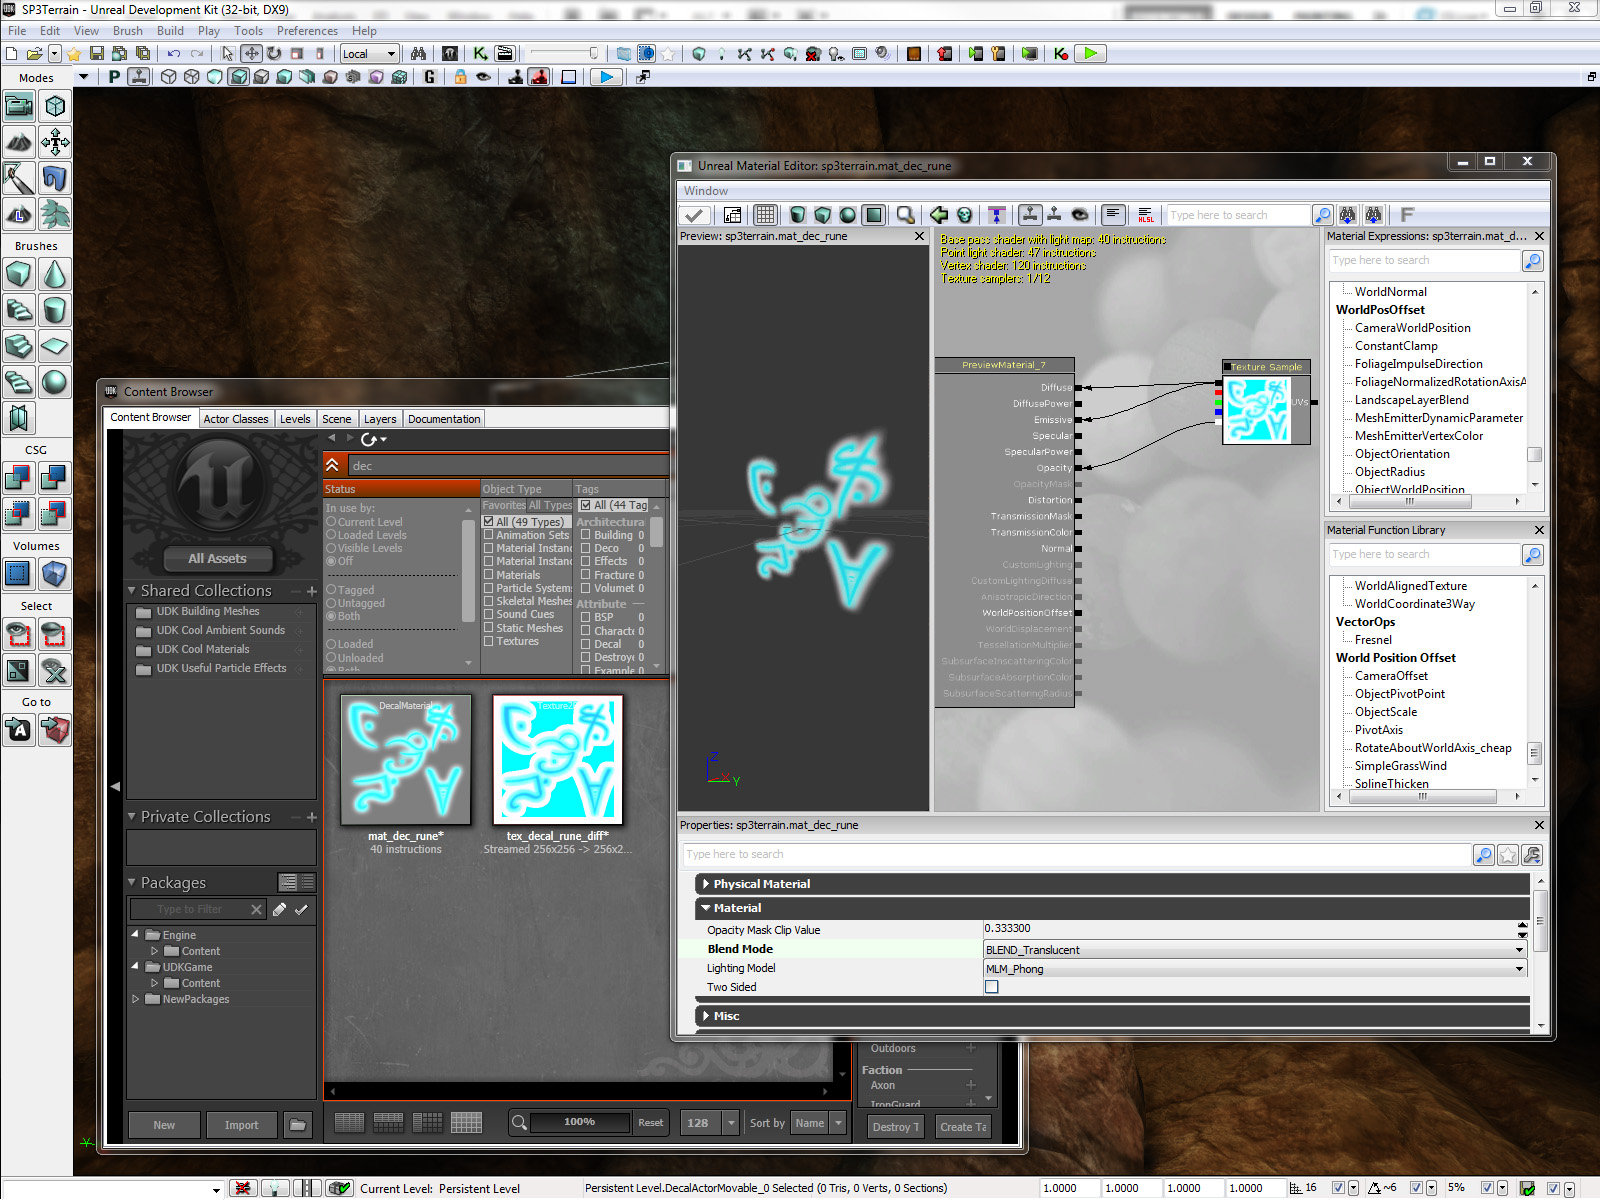
Task: Adjust the camera speed slider in the main toolbar
Action: pos(565,54)
